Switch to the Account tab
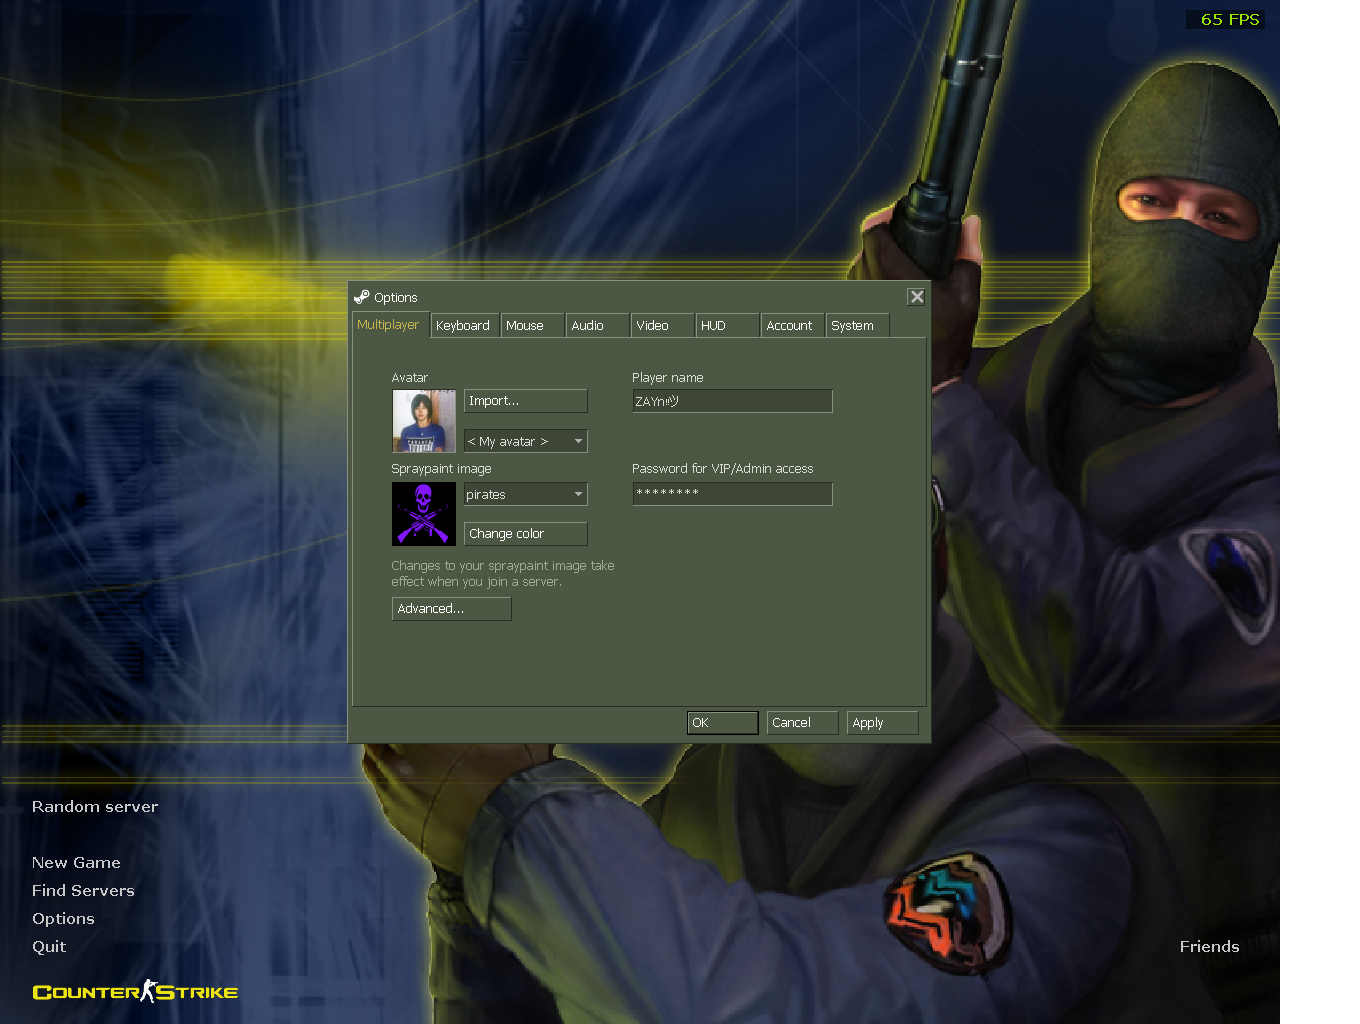The width and height of the screenshot is (1360, 1024). 790,326
